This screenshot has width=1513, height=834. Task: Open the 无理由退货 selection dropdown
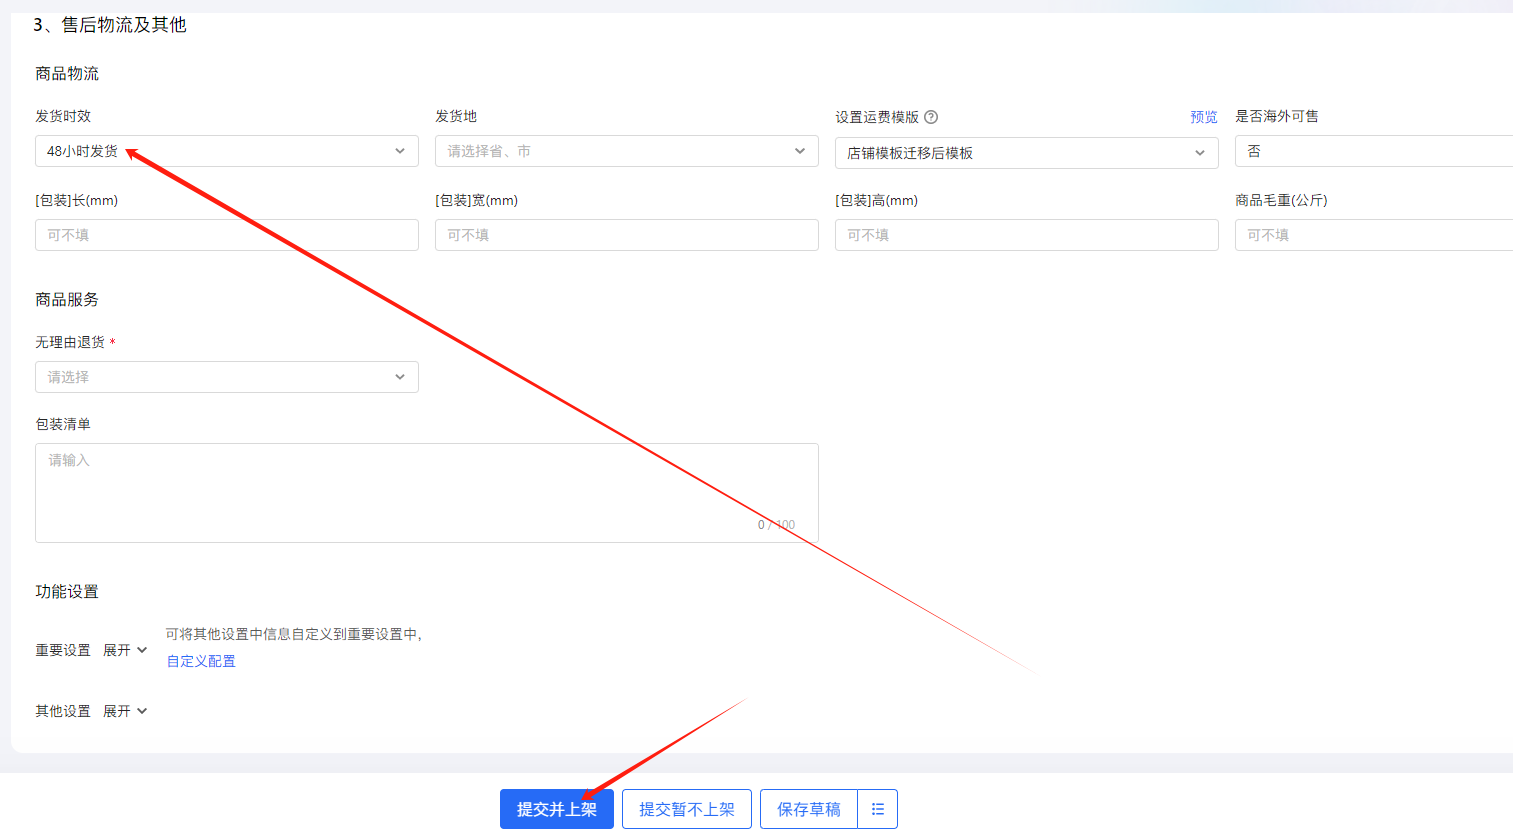click(226, 377)
